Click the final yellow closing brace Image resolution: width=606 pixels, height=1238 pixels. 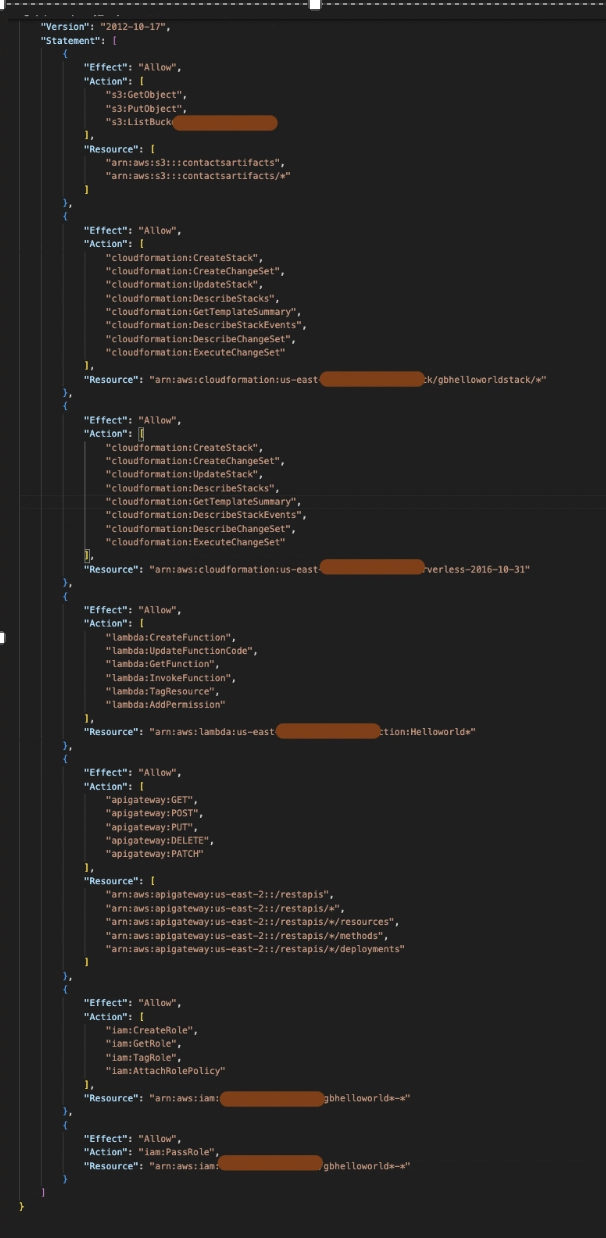pyautogui.click(x=22, y=1206)
